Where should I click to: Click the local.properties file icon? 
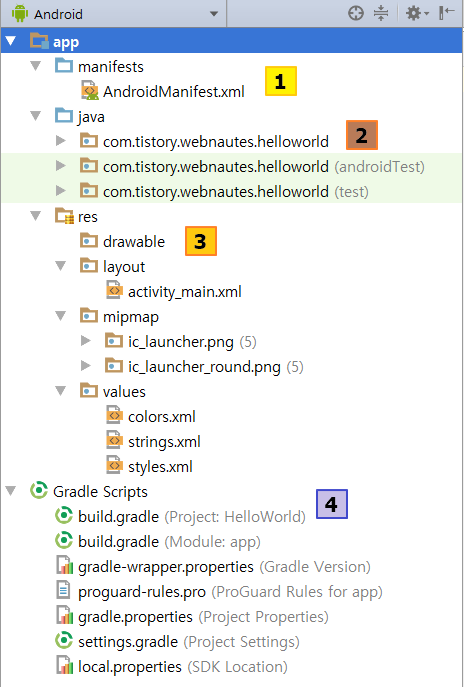tap(64, 665)
